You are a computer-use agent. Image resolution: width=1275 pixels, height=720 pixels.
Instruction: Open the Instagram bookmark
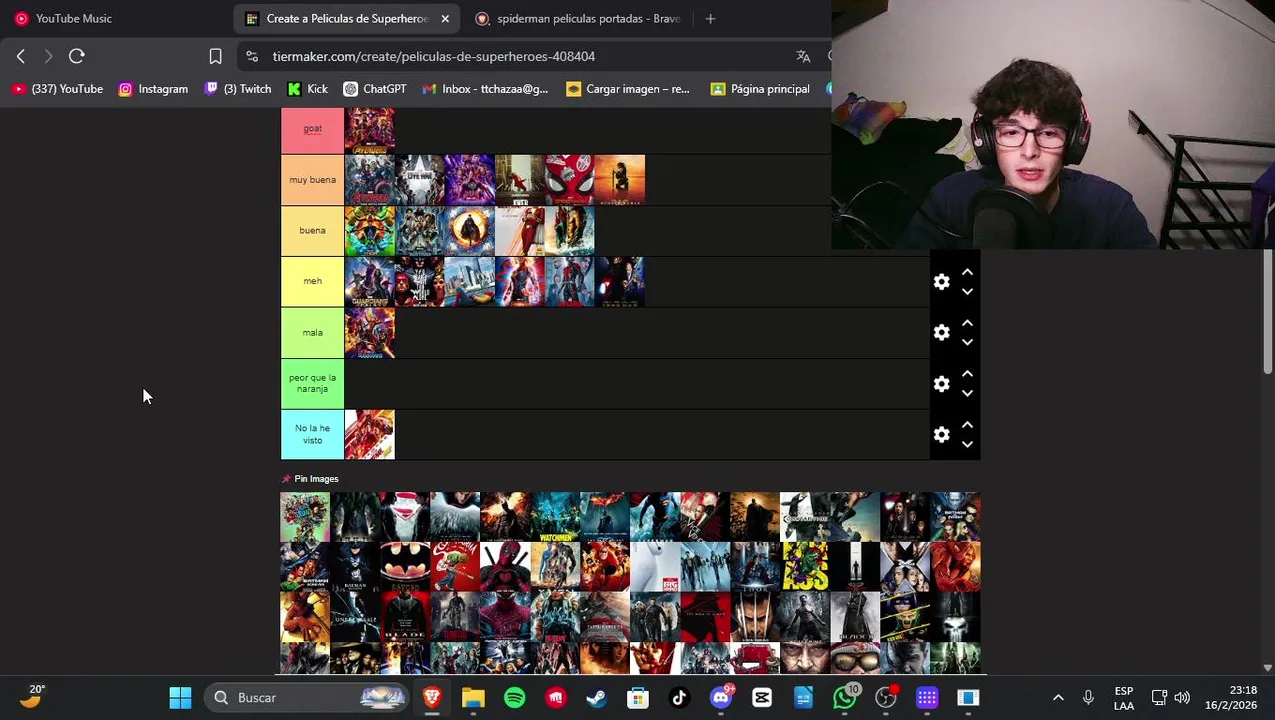(153, 89)
